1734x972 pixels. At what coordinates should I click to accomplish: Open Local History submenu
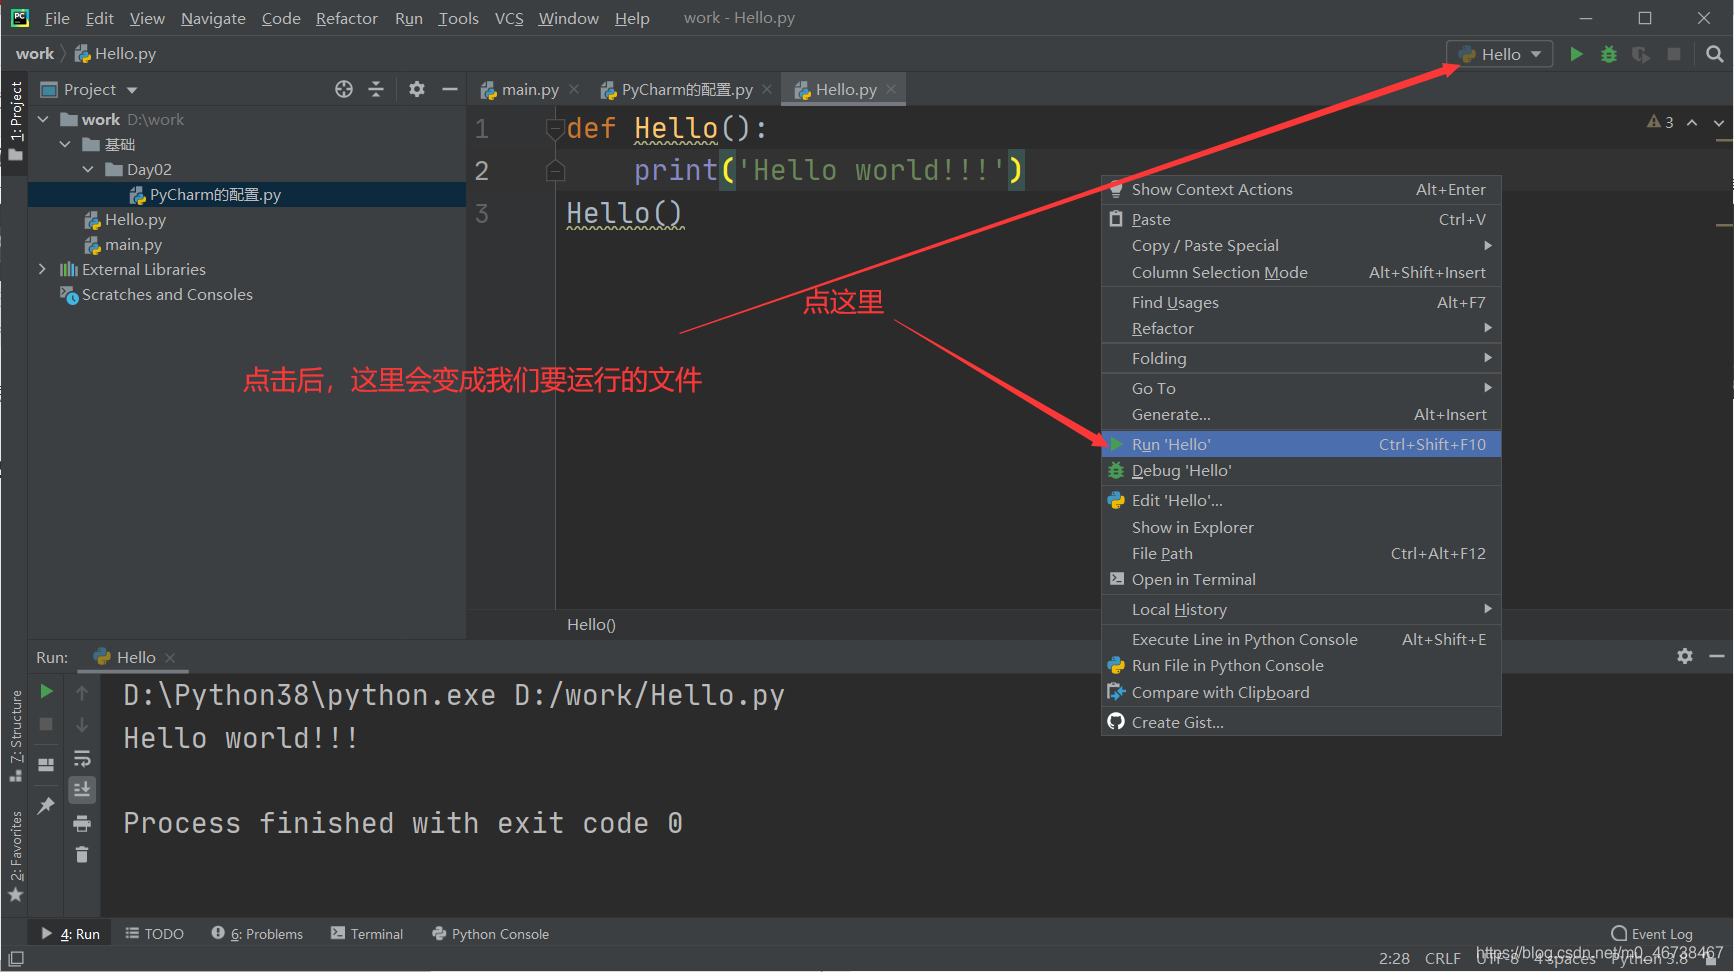1301,609
